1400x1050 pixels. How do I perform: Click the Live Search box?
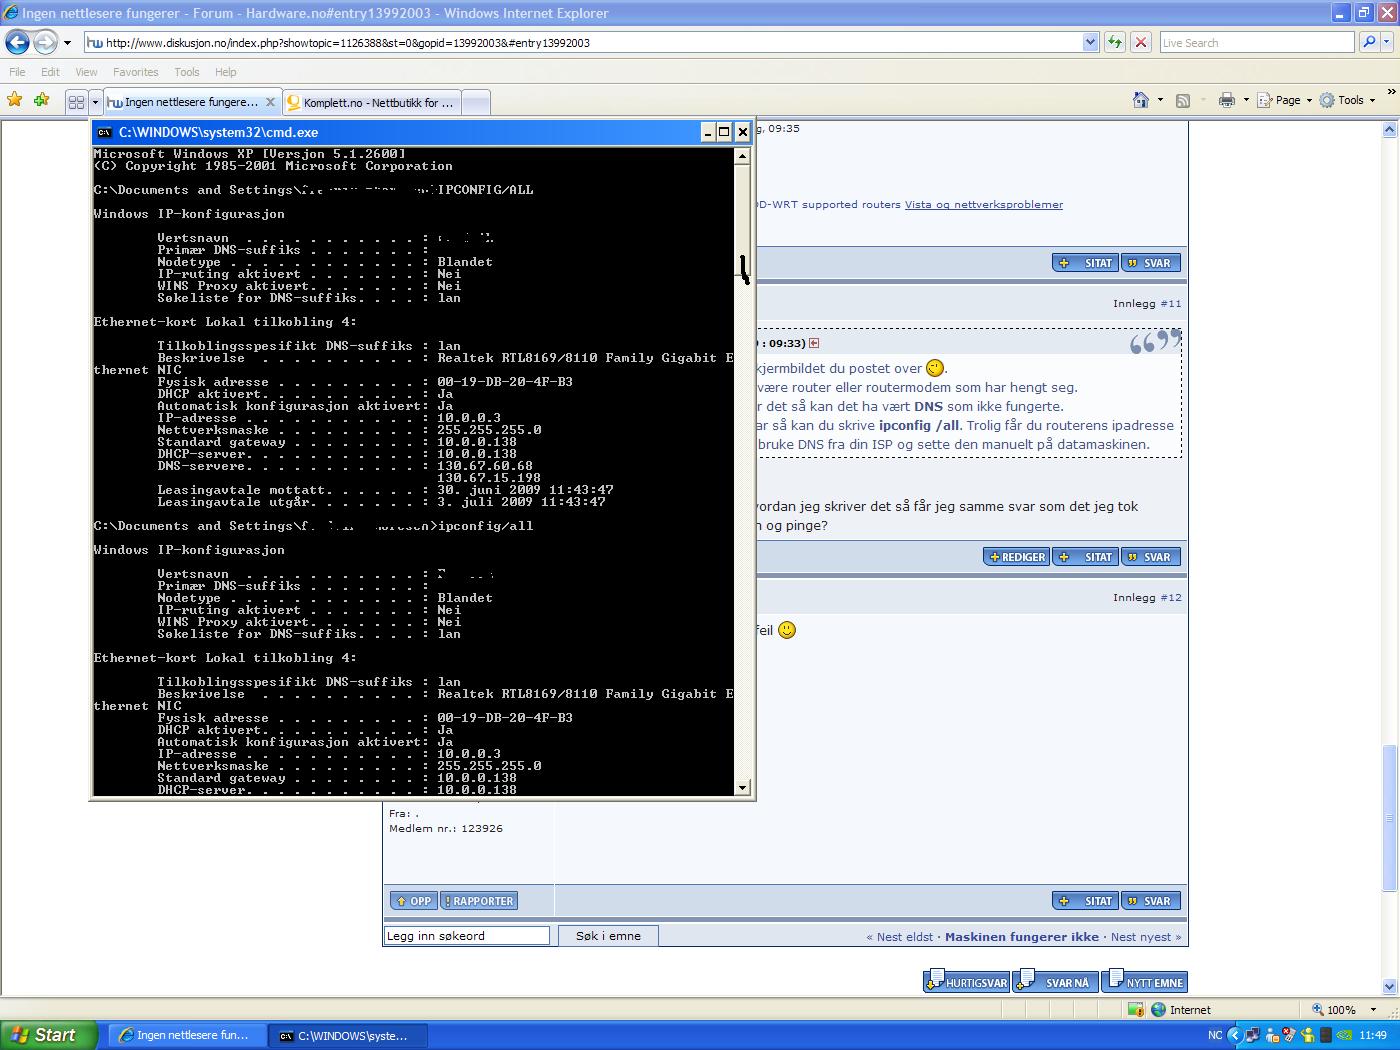click(1256, 43)
